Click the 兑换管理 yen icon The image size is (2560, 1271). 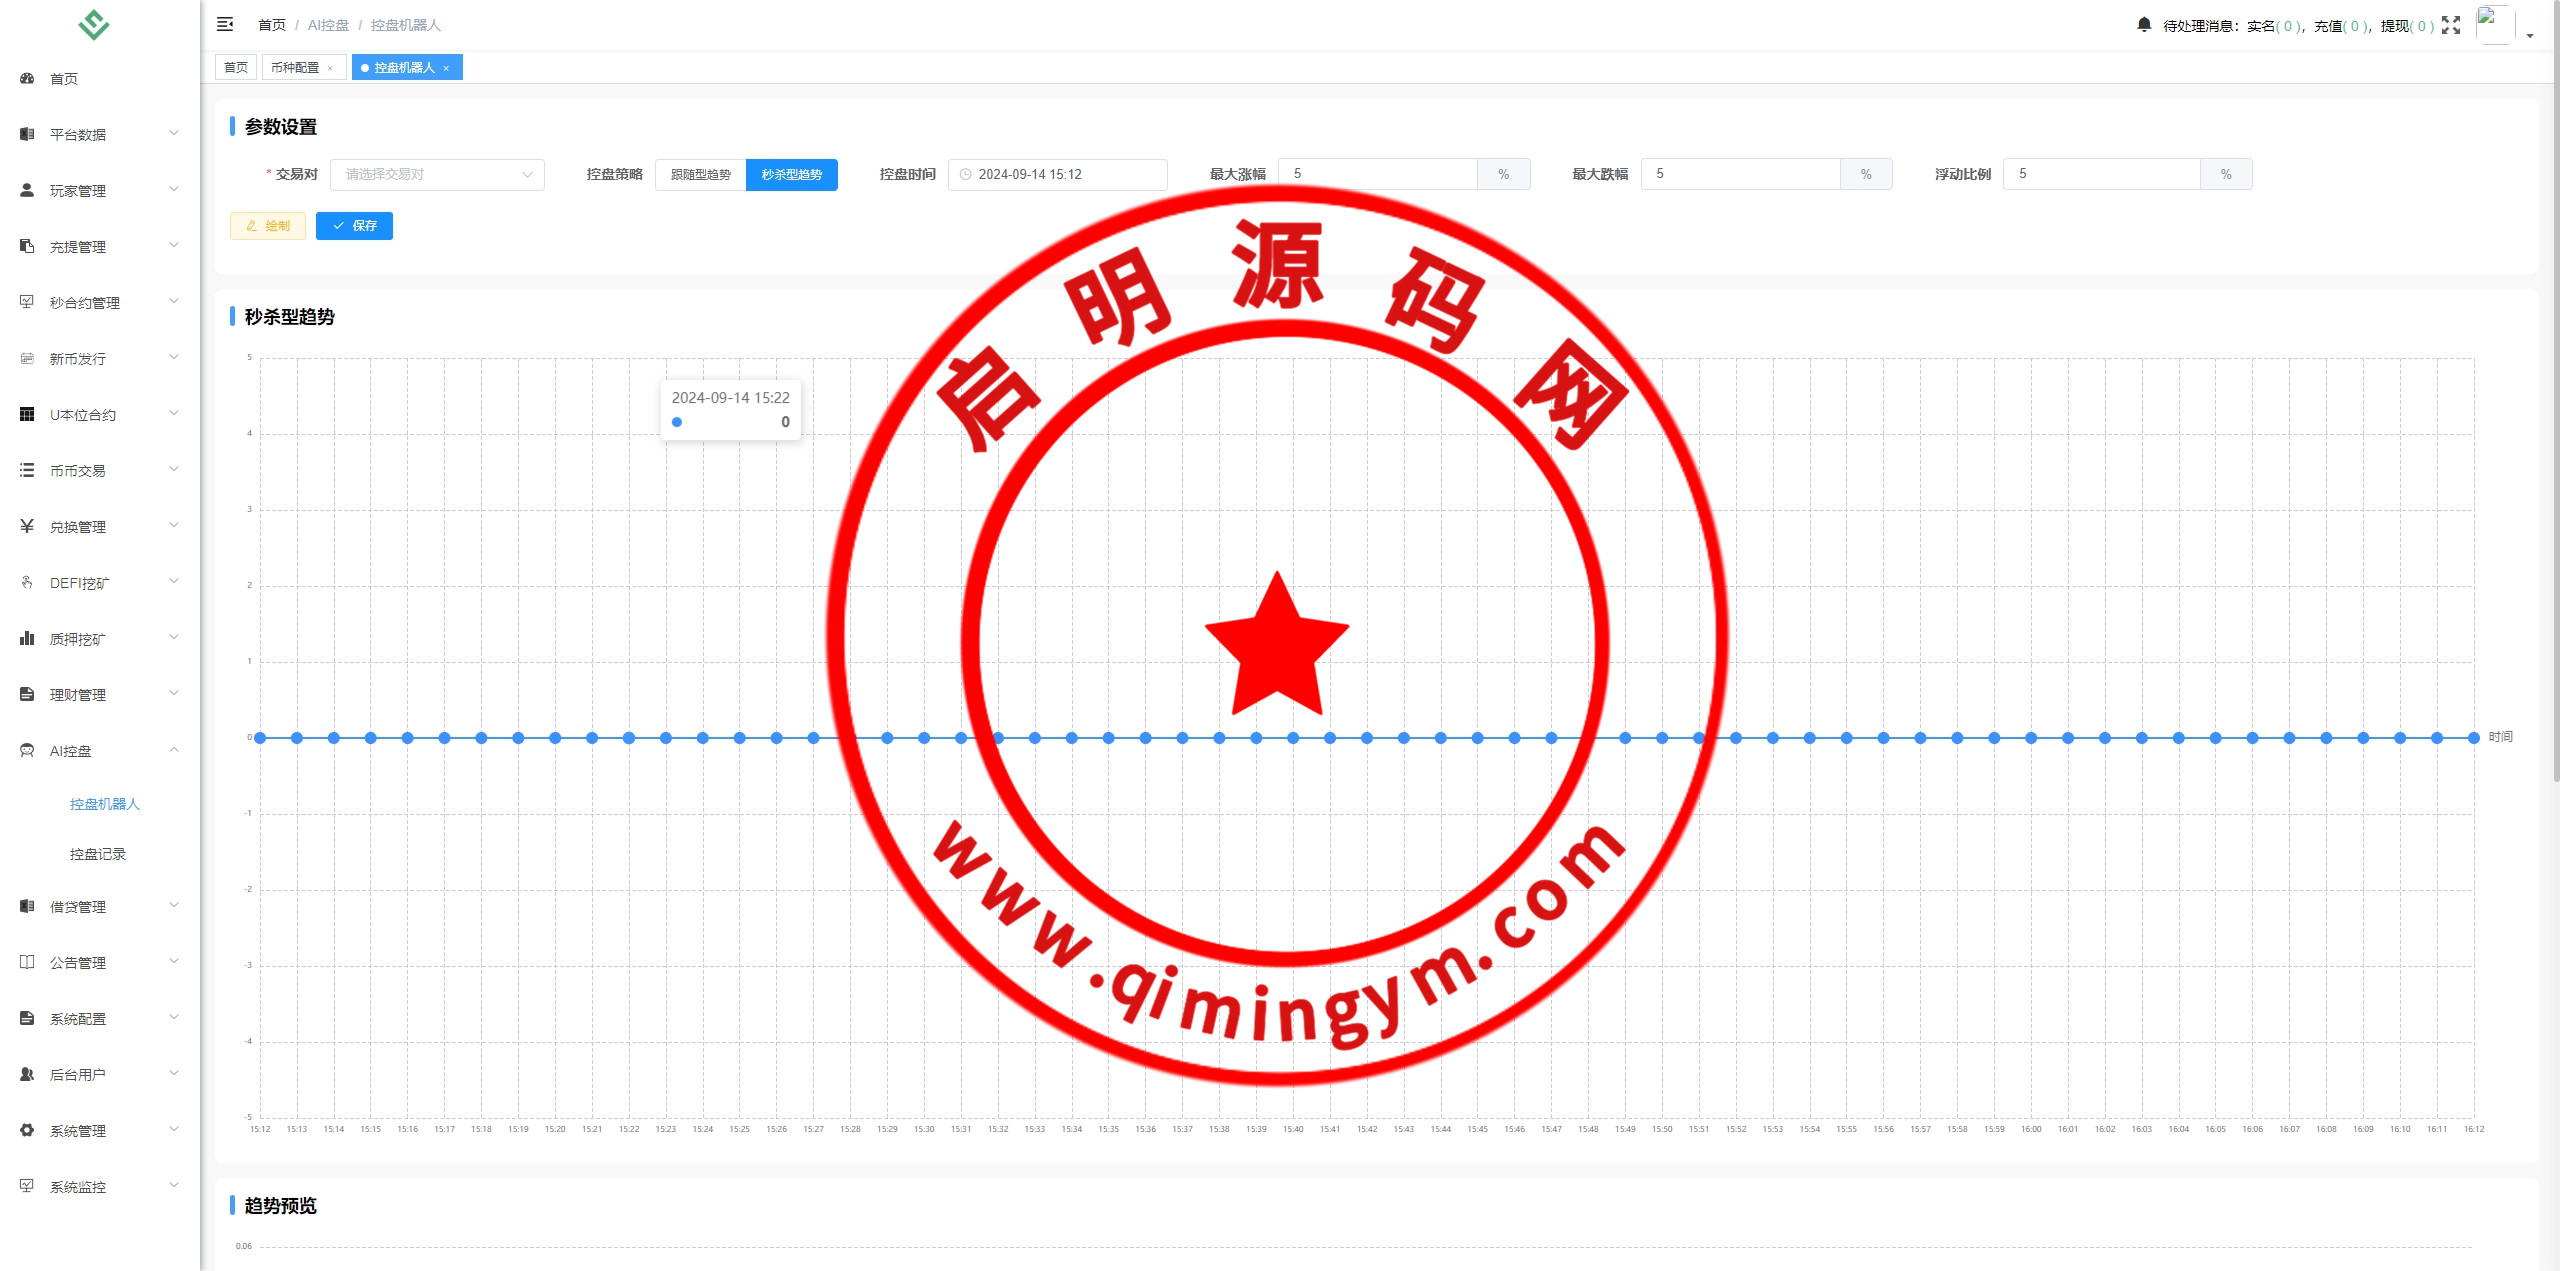(x=27, y=526)
